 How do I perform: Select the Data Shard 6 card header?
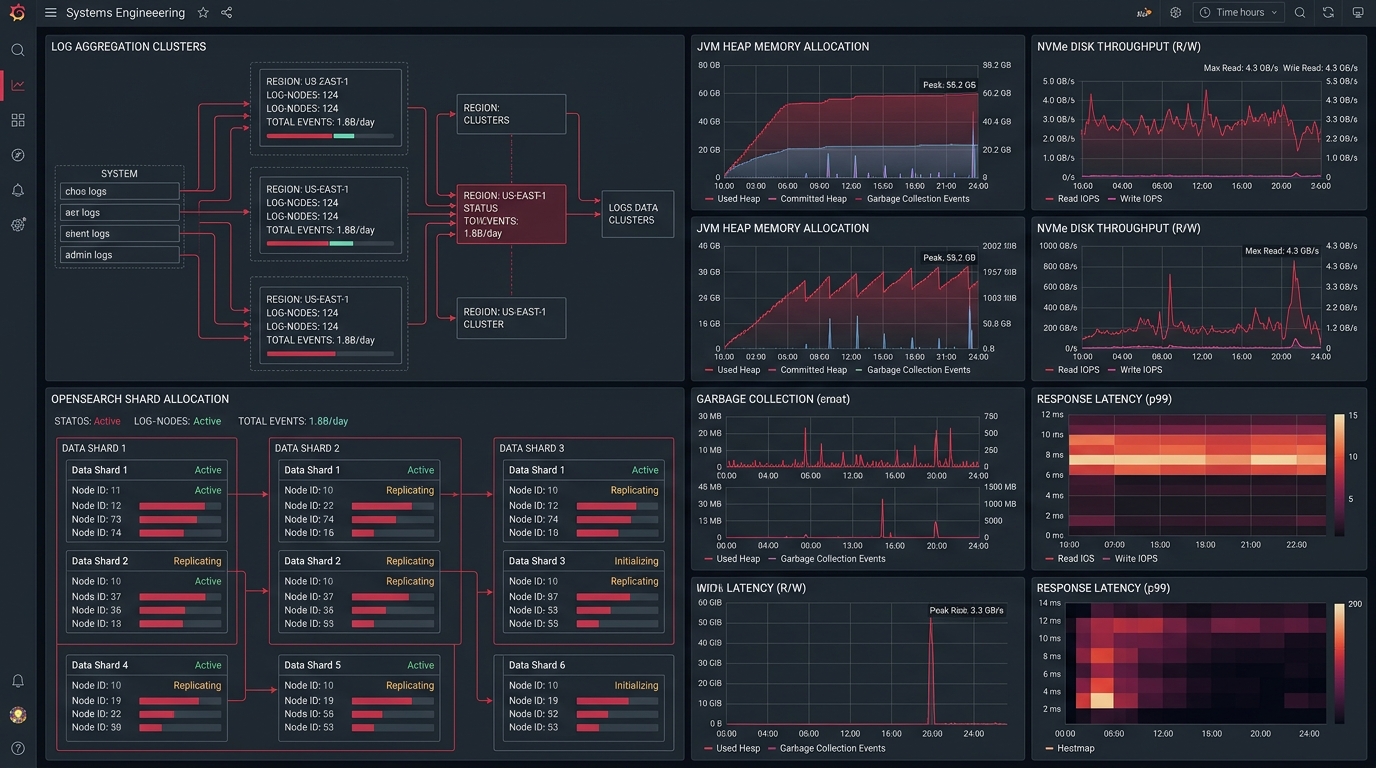coord(584,665)
